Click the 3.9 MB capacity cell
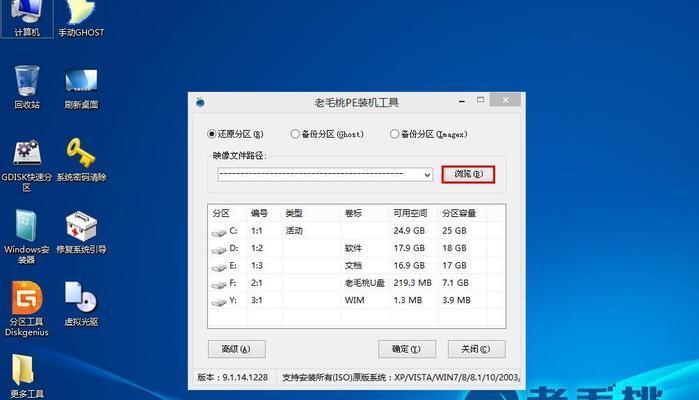The image size is (699, 400). click(x=456, y=300)
